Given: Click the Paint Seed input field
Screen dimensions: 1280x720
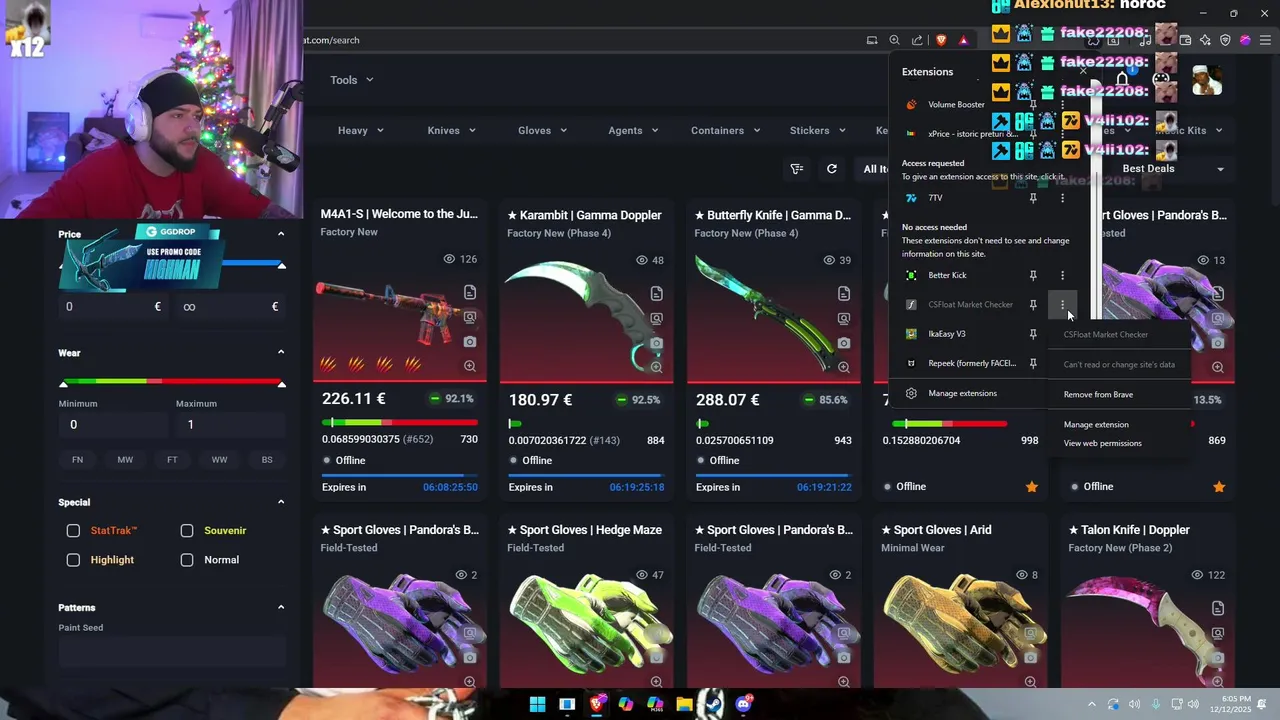Looking at the screenshot, I should click(172, 653).
